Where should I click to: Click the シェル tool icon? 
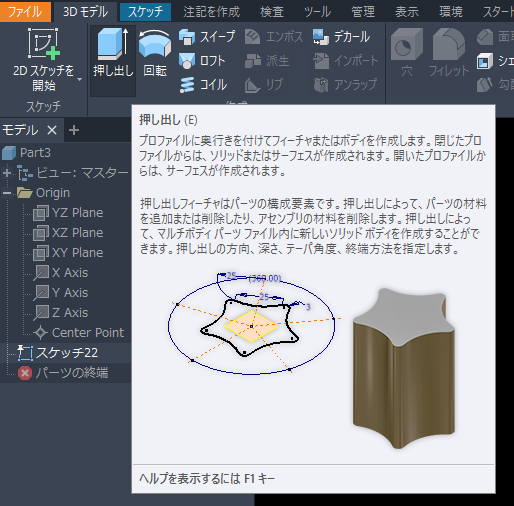484,61
